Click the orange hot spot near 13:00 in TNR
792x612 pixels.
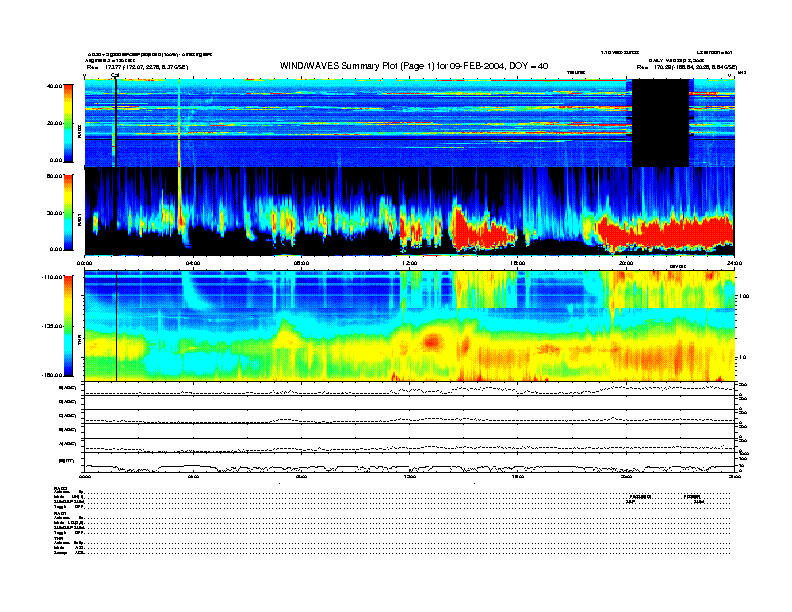click(432, 341)
